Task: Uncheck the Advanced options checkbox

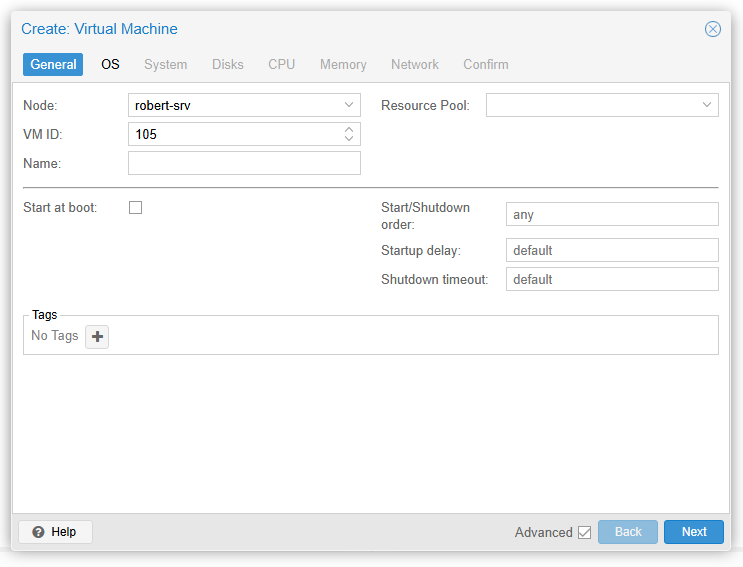Action: coord(584,532)
